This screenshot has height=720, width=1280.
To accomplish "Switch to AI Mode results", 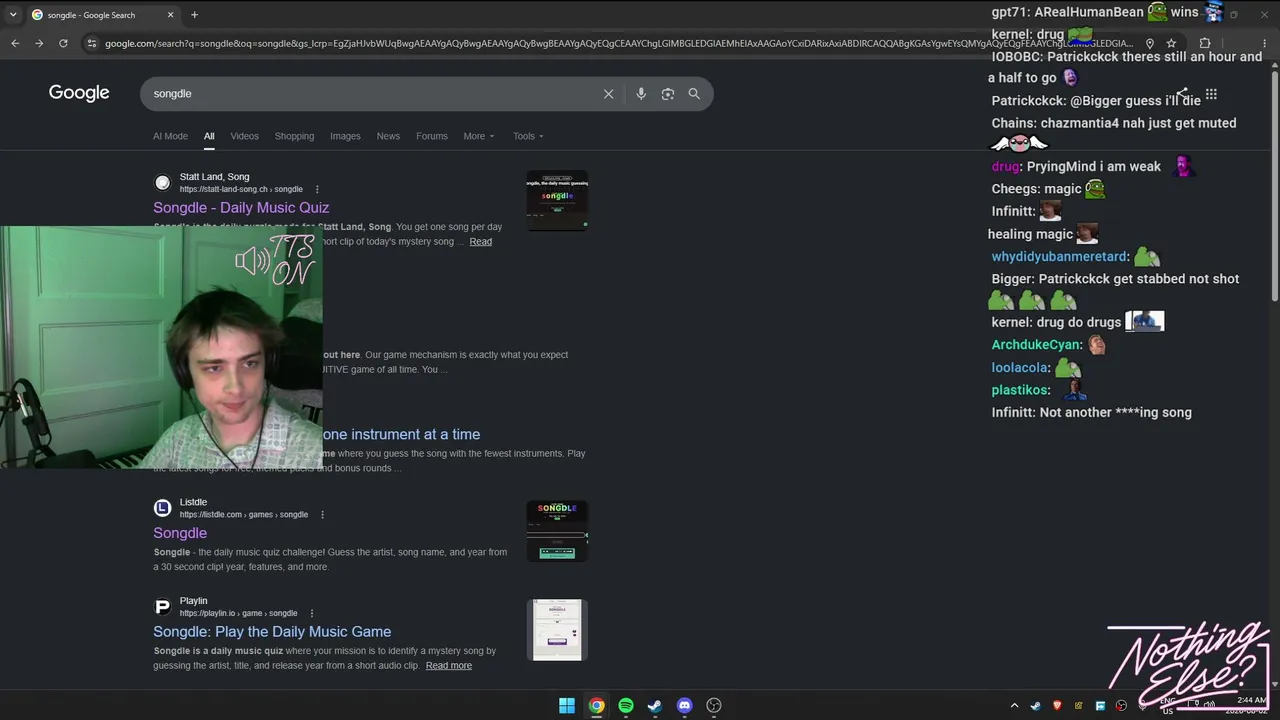I will click(x=170, y=136).
